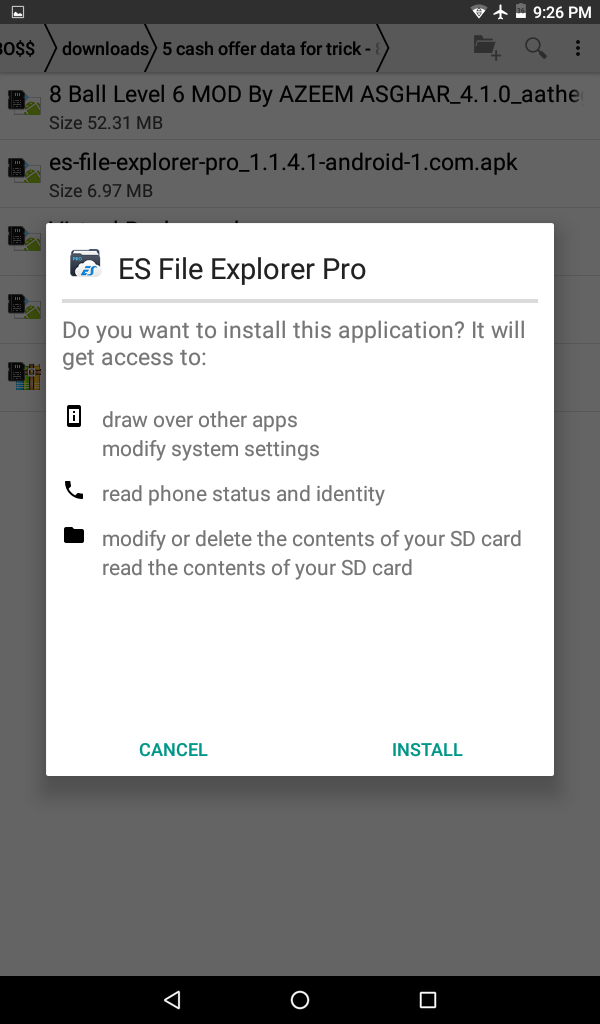This screenshot has height=1024, width=600.
Task: Tap the Android recent apps button
Action: point(428,999)
